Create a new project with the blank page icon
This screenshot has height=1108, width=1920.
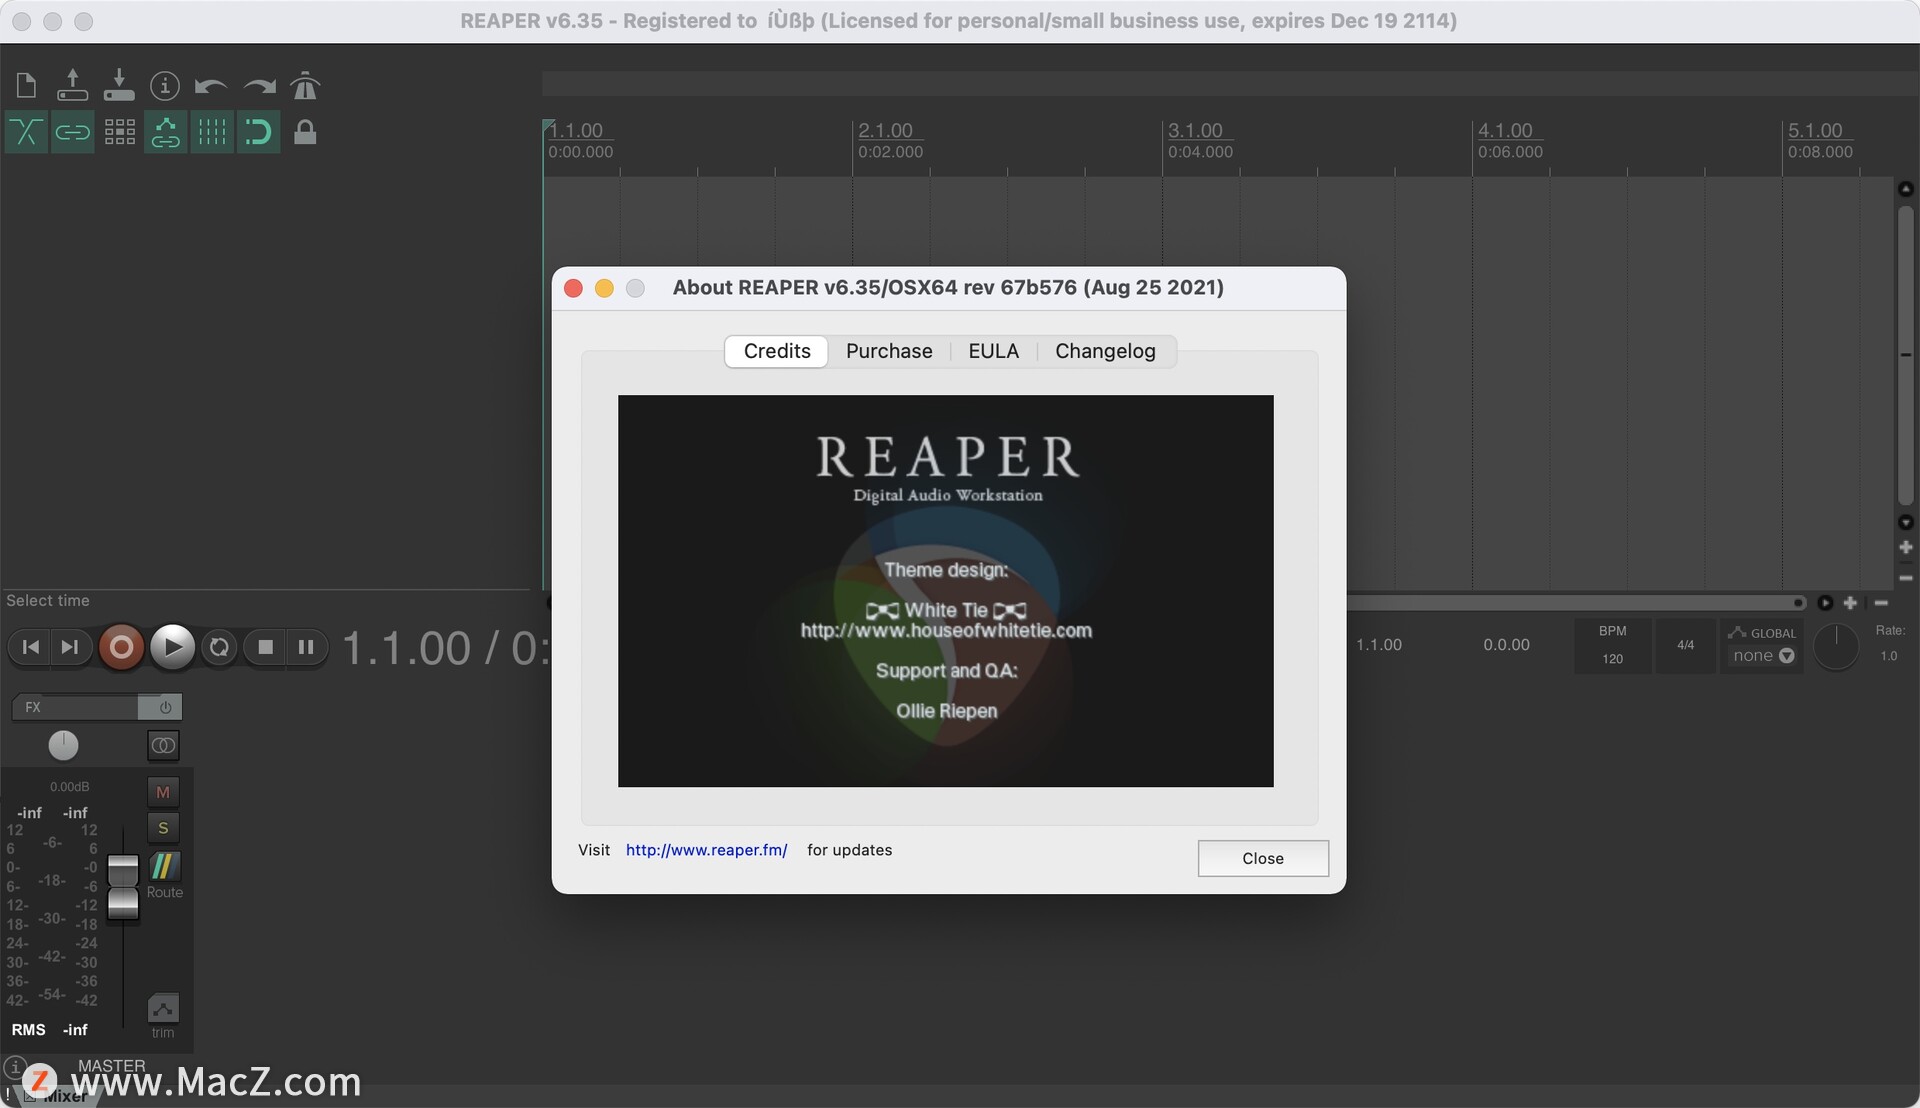tap(26, 86)
